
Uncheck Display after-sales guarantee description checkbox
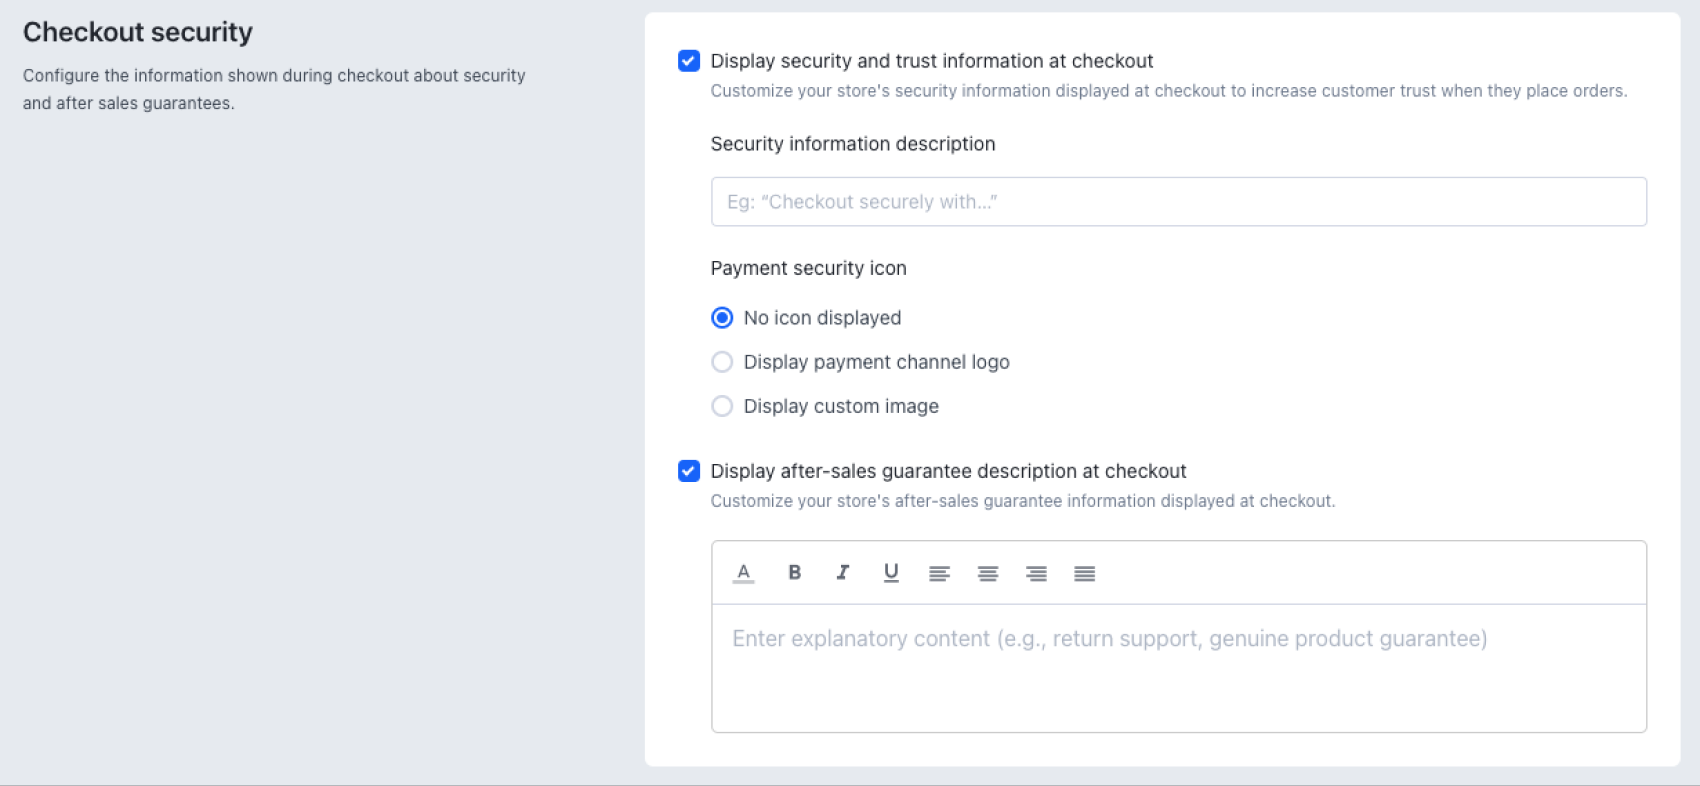pyautogui.click(x=689, y=471)
